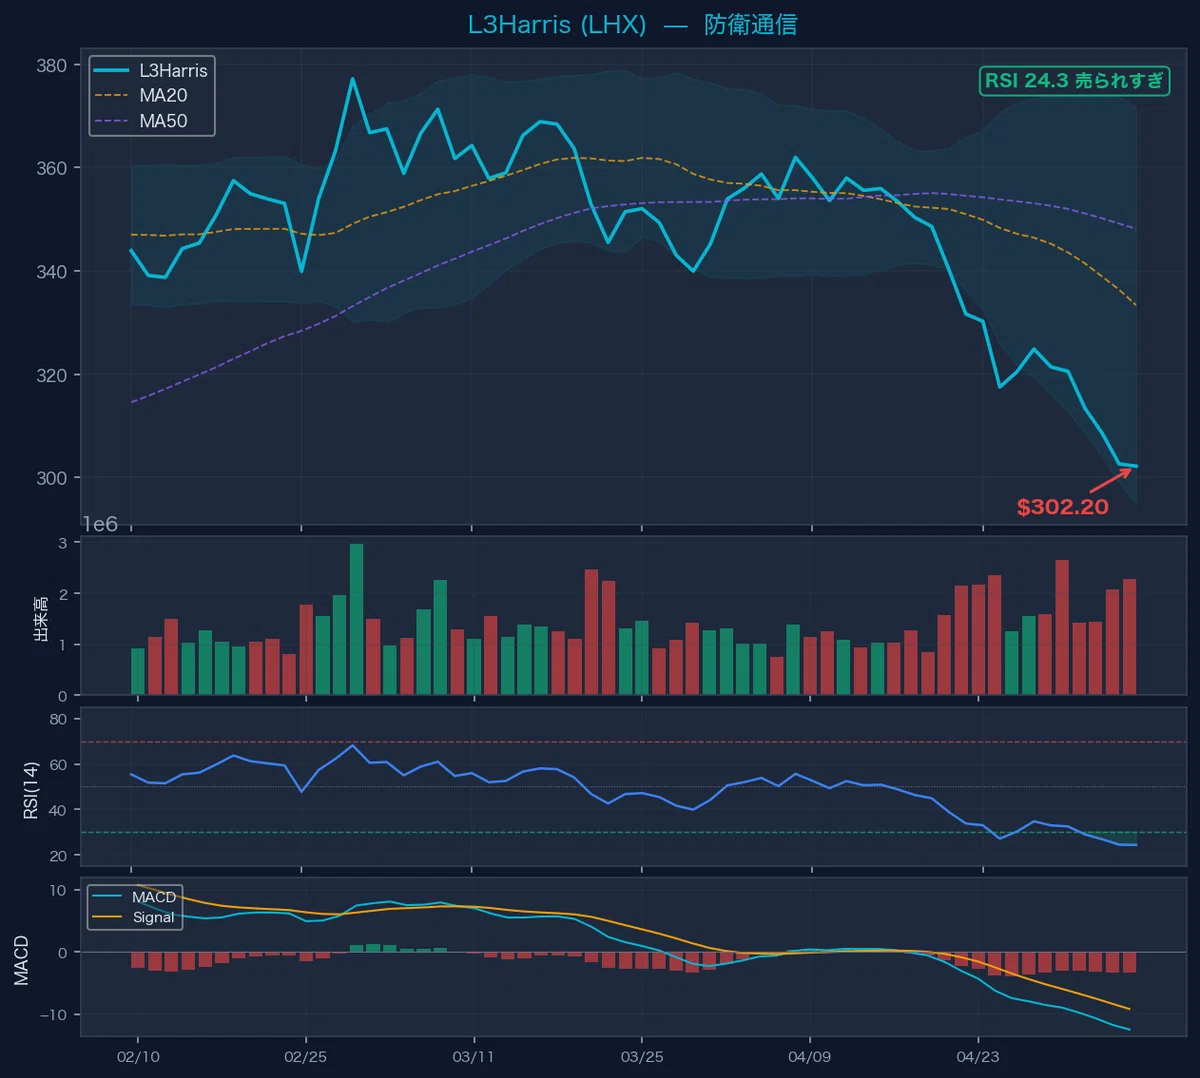The height and width of the screenshot is (1078, 1200).
Task: Click the 1e6 volume scale label
Action: (x=99, y=524)
